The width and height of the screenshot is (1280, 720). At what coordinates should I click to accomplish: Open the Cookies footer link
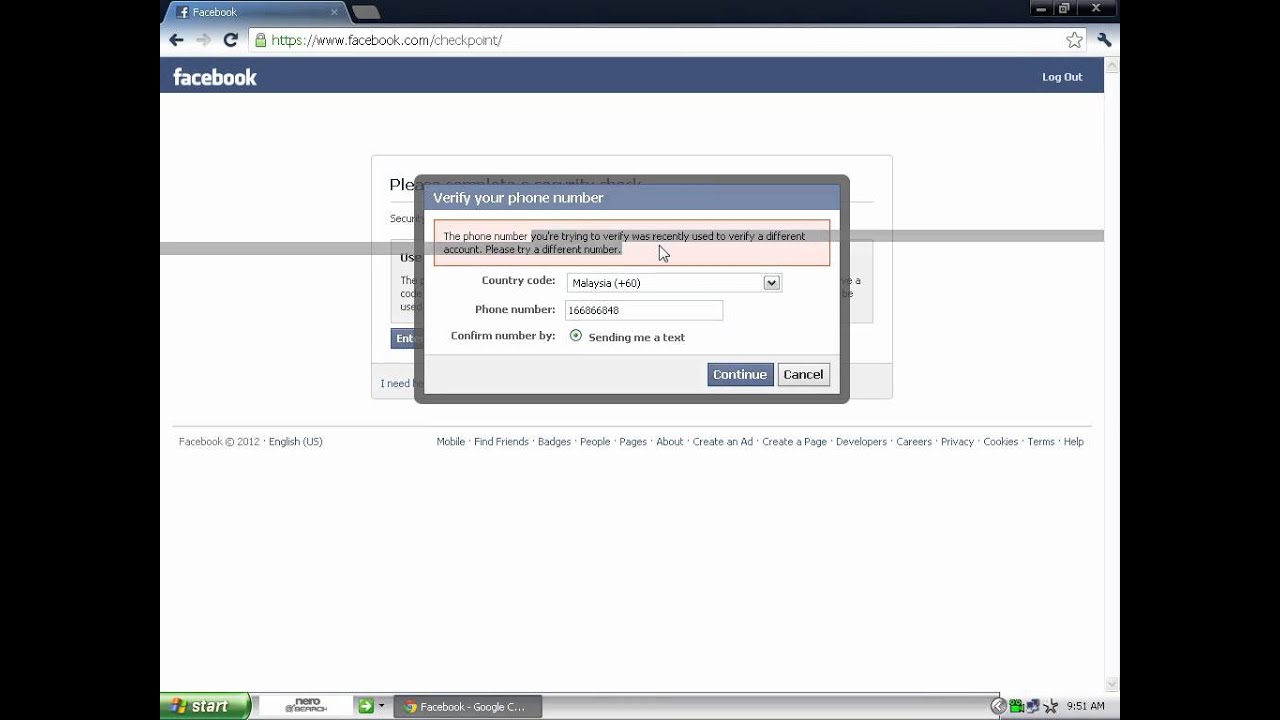[x=1000, y=441]
